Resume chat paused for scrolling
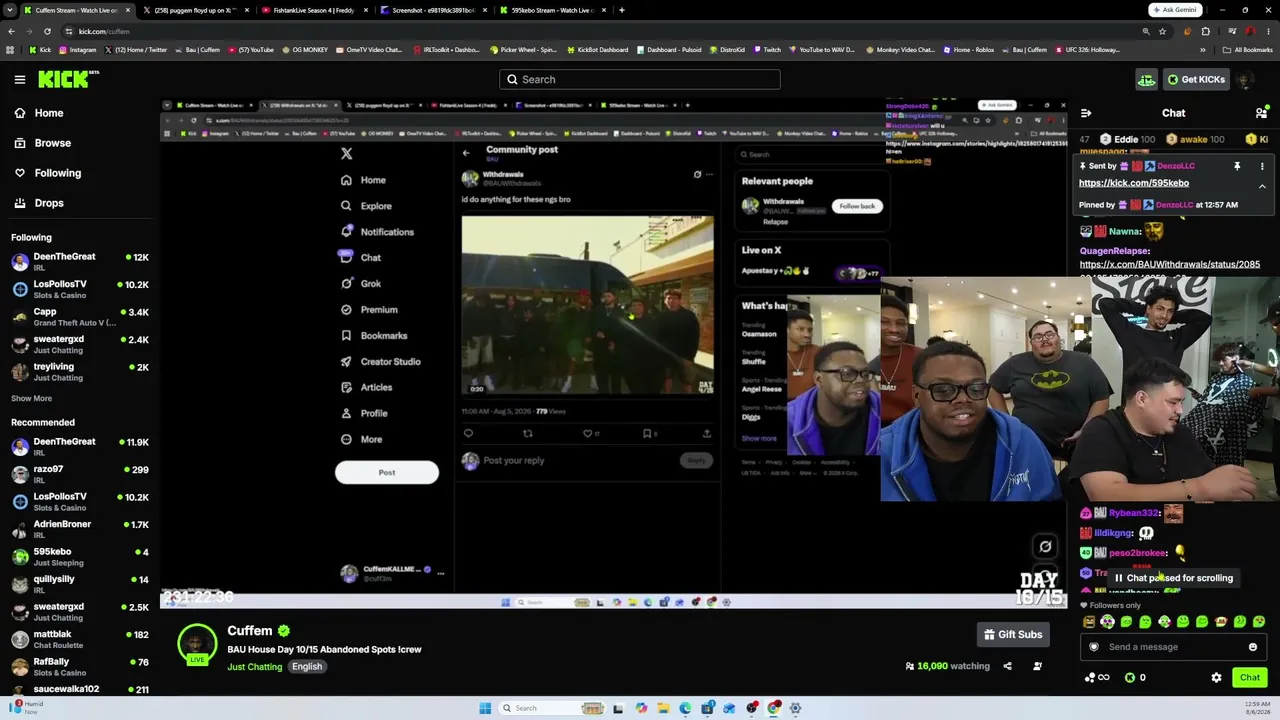Viewport: 1280px width, 720px height. click(1173, 578)
